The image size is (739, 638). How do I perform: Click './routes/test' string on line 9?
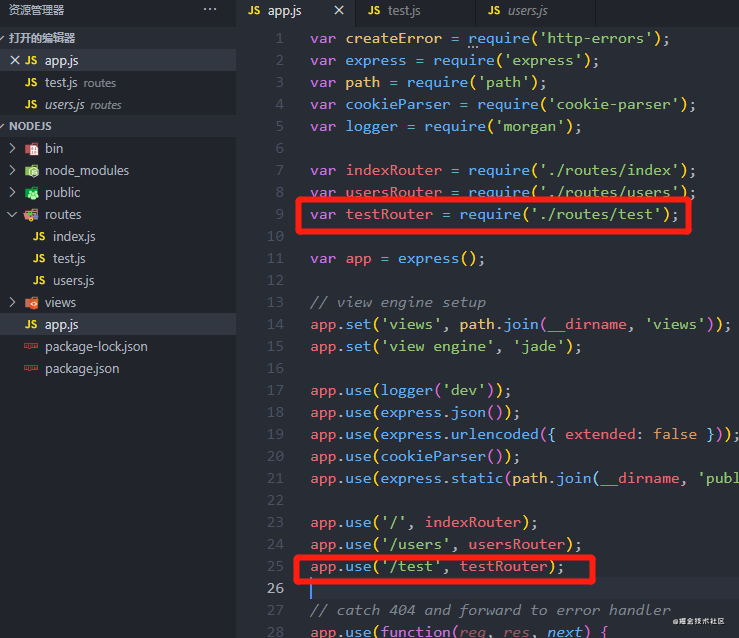coord(596,214)
